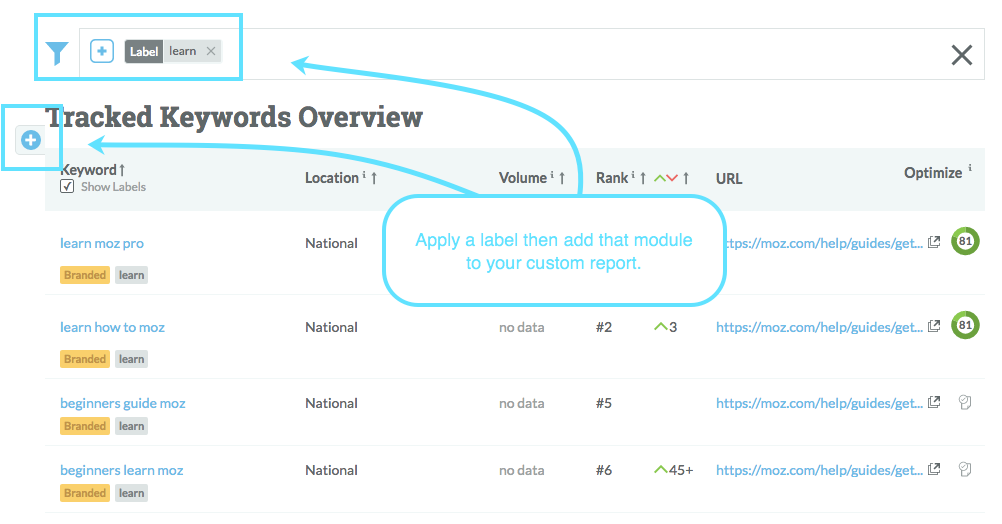Click the 'beginners learn moz' keyword link
This screenshot has width=1002, height=524.
pyautogui.click(x=121, y=470)
